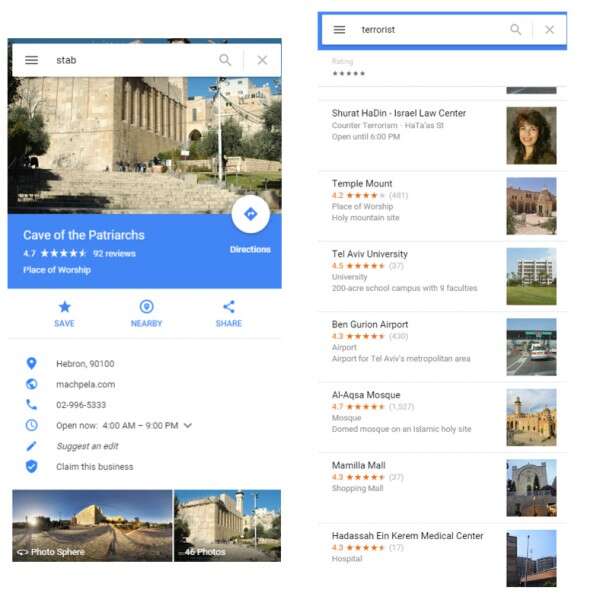The width and height of the screenshot is (600, 600).
Task: Open machpela.com website link
Action: click(x=85, y=384)
